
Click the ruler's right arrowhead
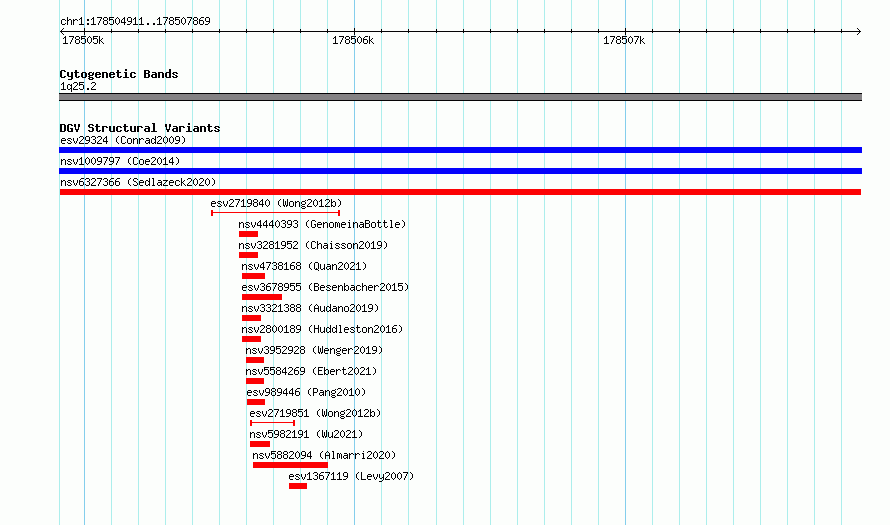coord(859,31)
